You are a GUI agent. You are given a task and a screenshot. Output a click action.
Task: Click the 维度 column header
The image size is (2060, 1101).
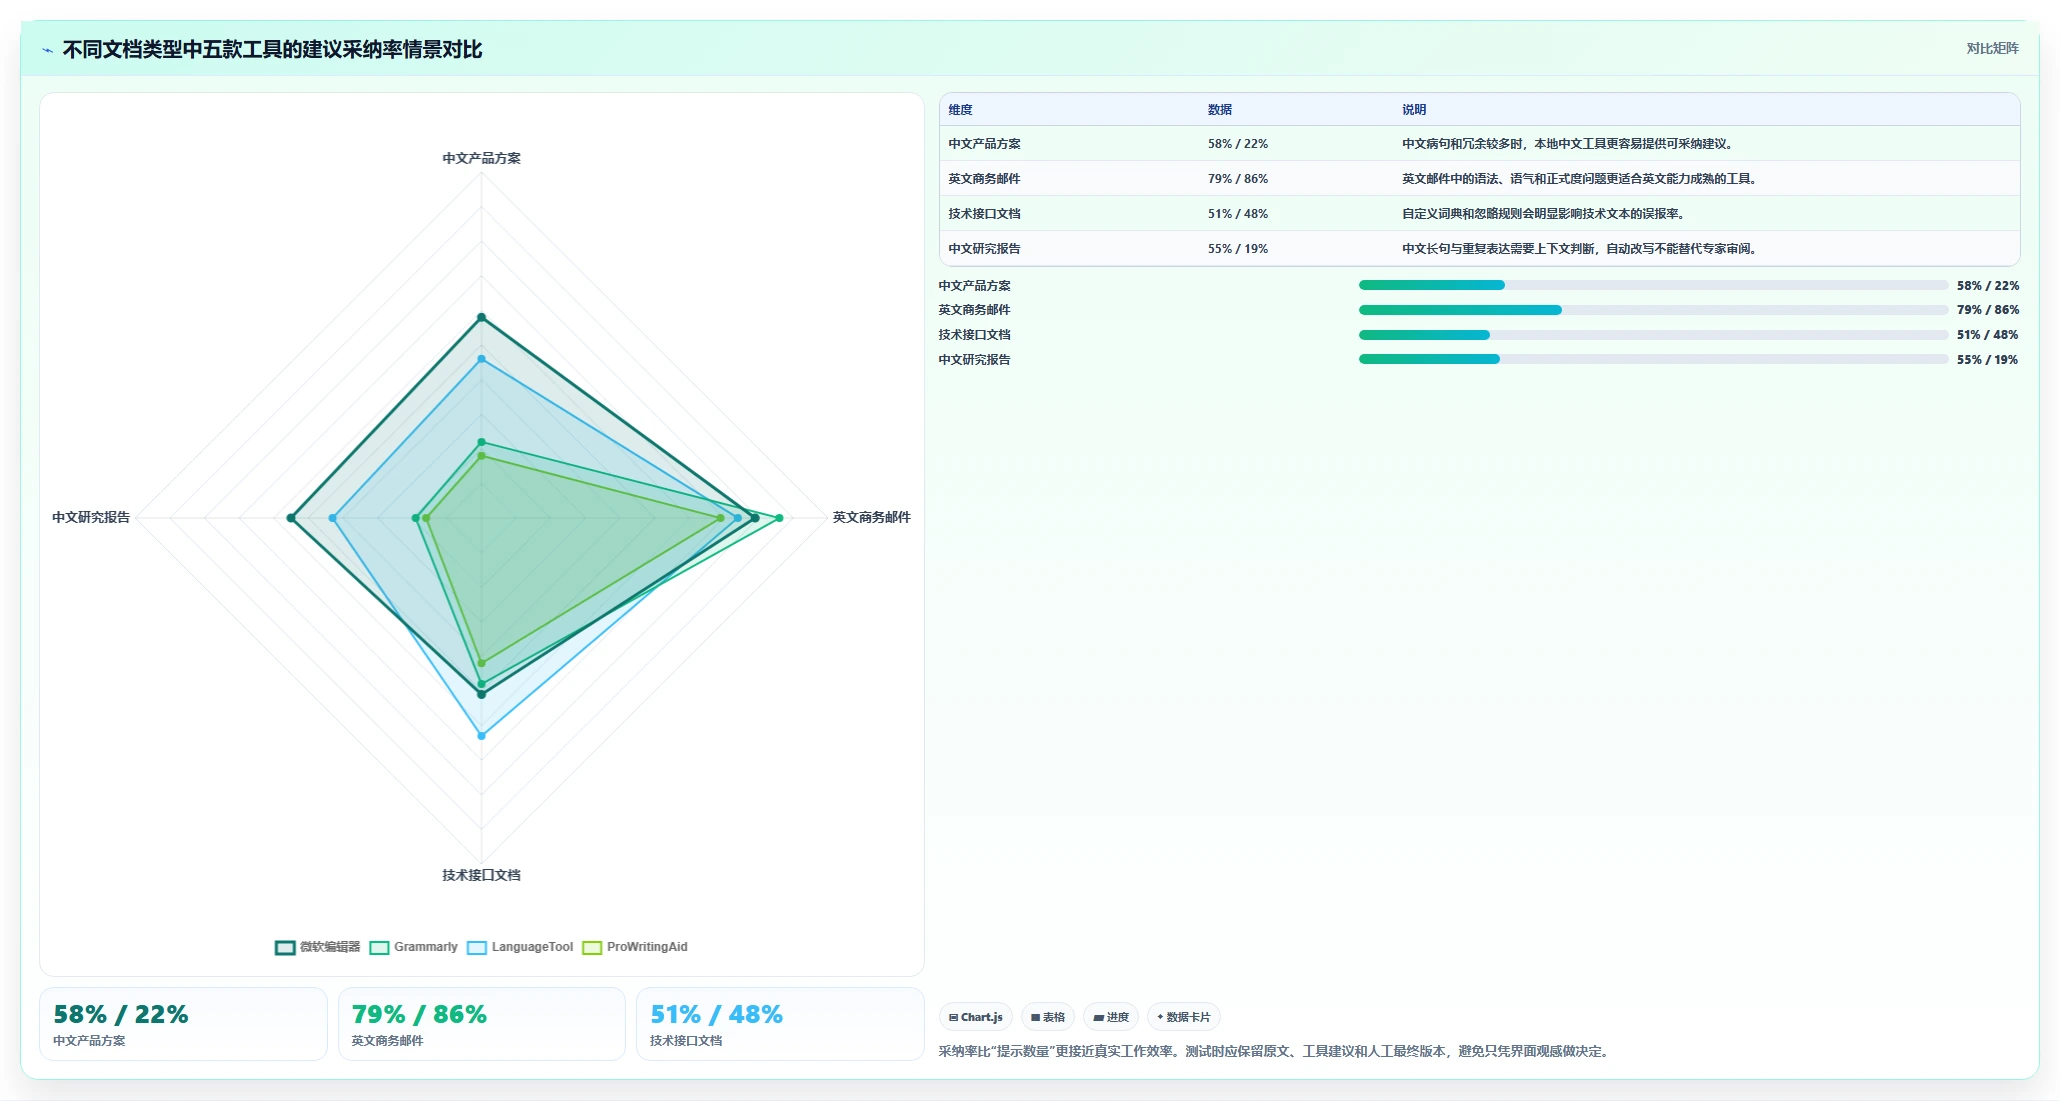point(960,110)
